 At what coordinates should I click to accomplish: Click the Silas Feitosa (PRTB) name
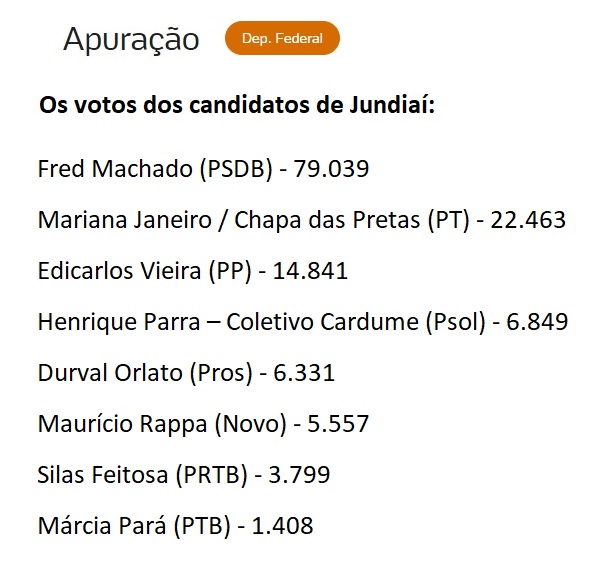pos(143,475)
